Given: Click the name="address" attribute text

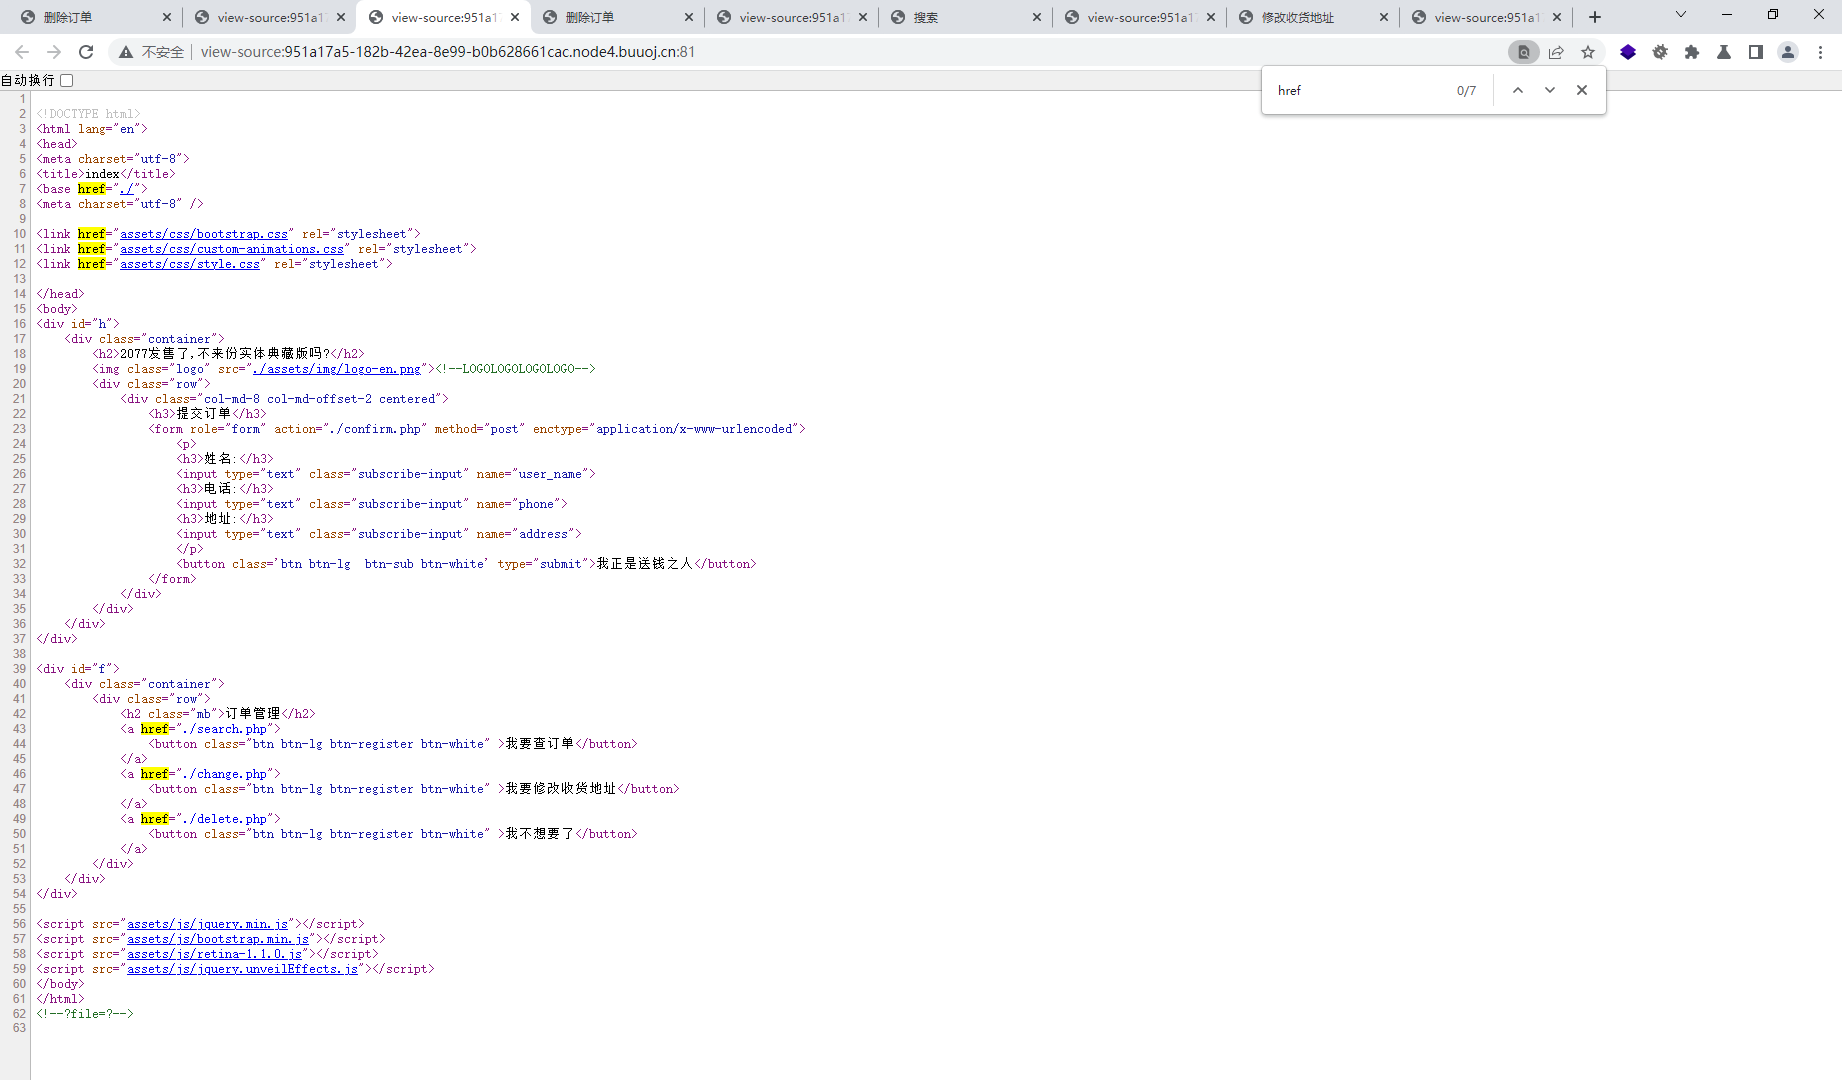Looking at the screenshot, I should point(525,534).
